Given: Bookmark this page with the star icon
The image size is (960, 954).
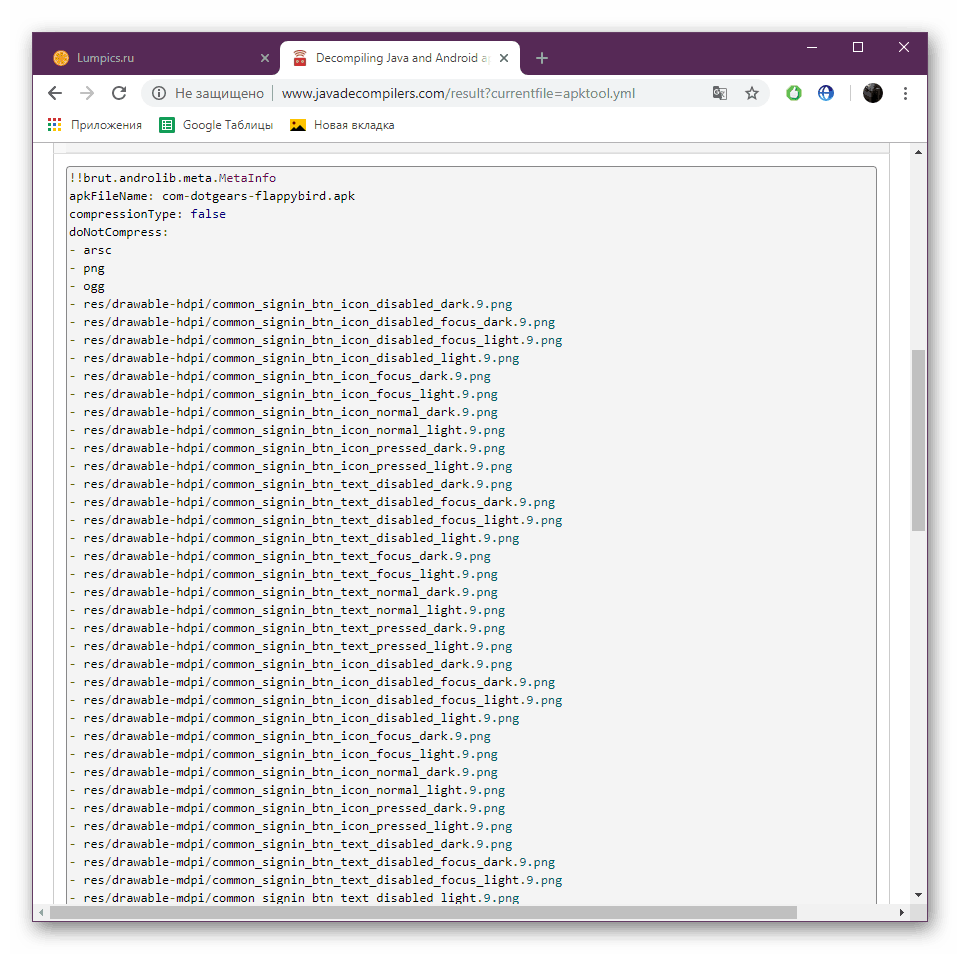Looking at the screenshot, I should (752, 93).
